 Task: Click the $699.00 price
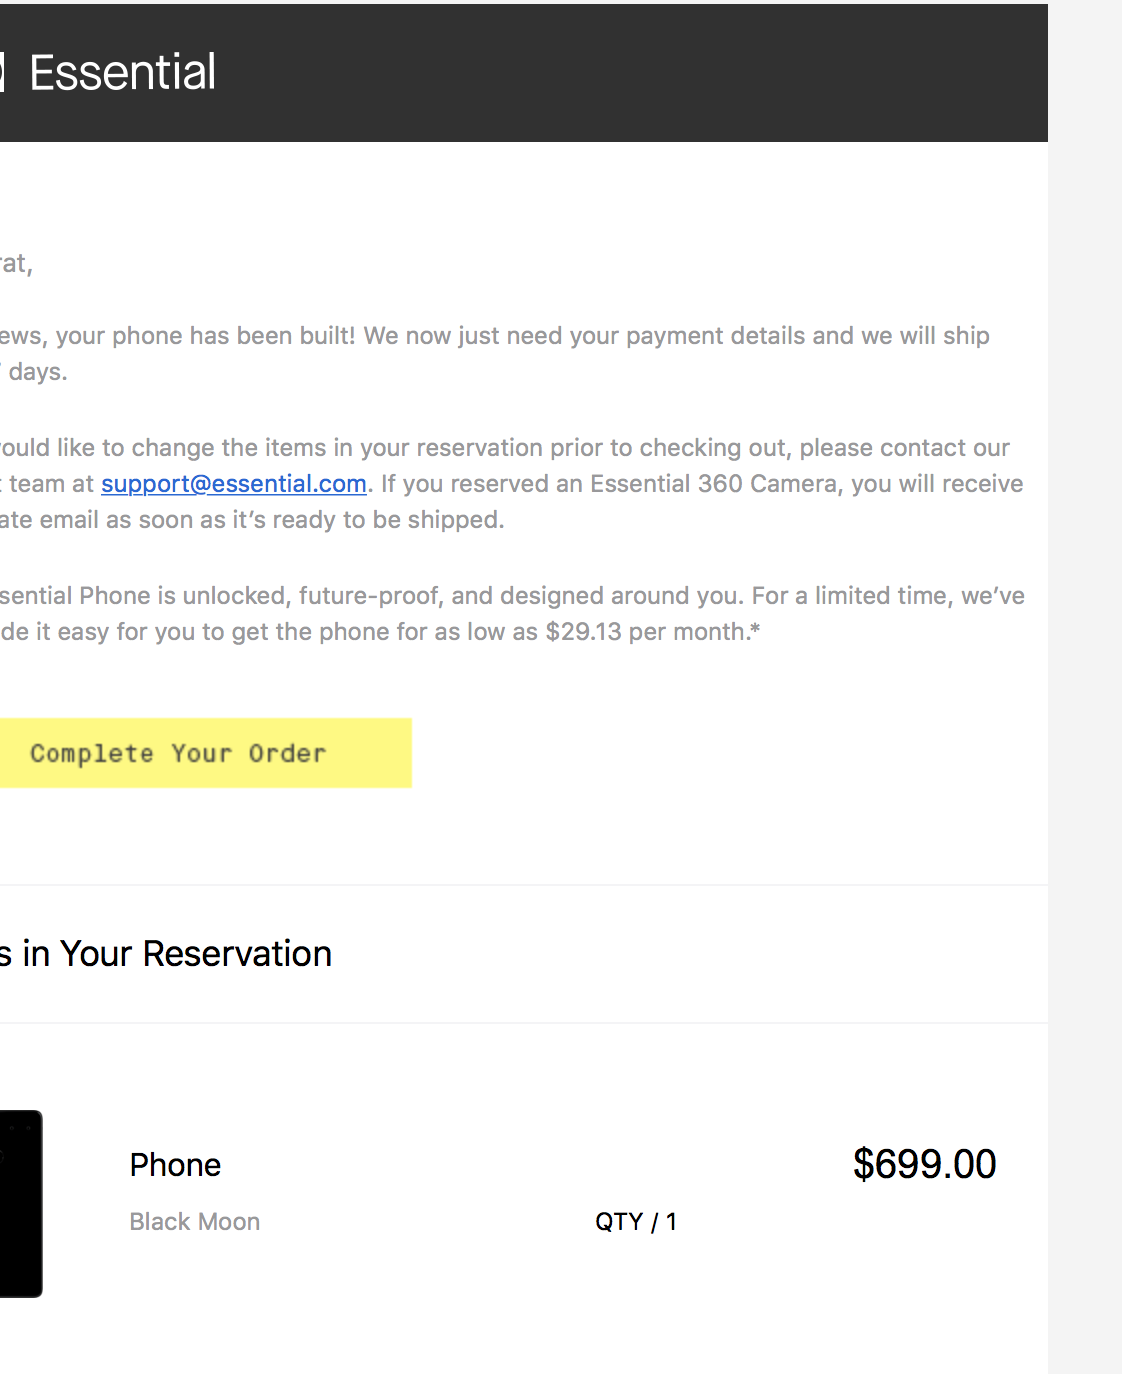pyautogui.click(x=924, y=1164)
